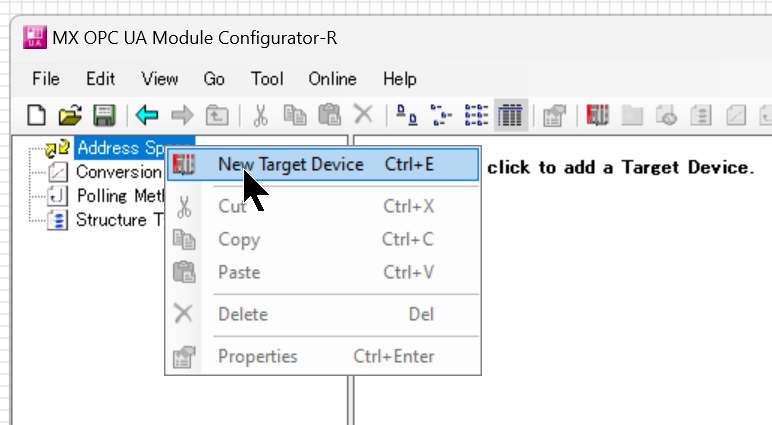Open the Go menu

tap(214, 79)
